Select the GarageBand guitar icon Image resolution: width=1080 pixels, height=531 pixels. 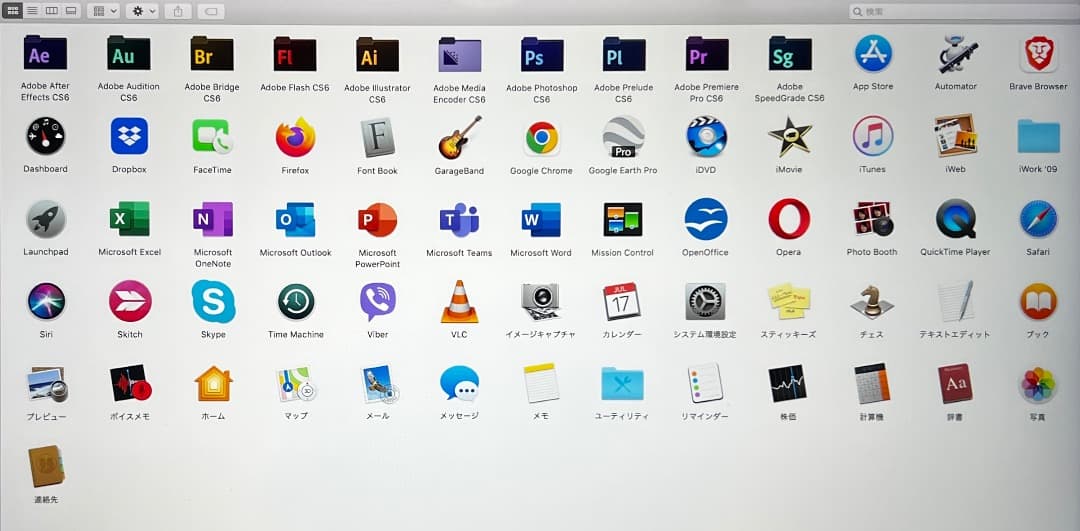click(459, 137)
